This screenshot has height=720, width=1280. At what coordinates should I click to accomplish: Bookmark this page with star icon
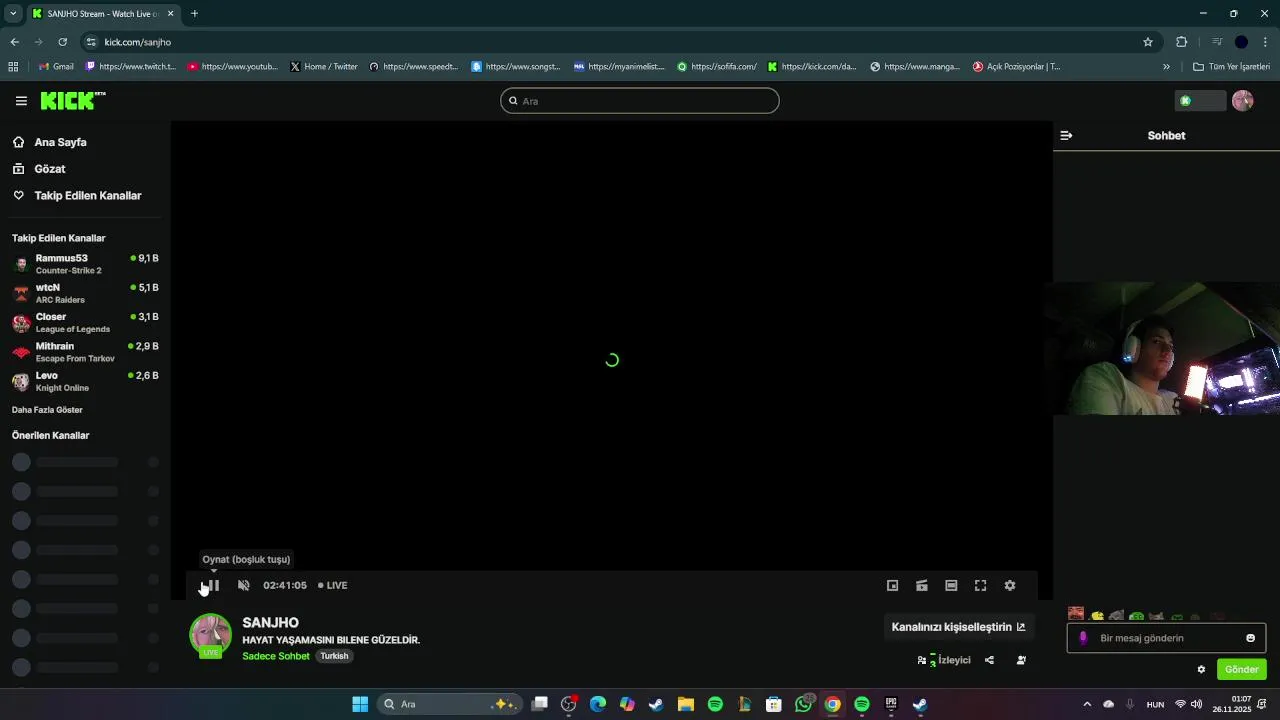tap(1148, 42)
